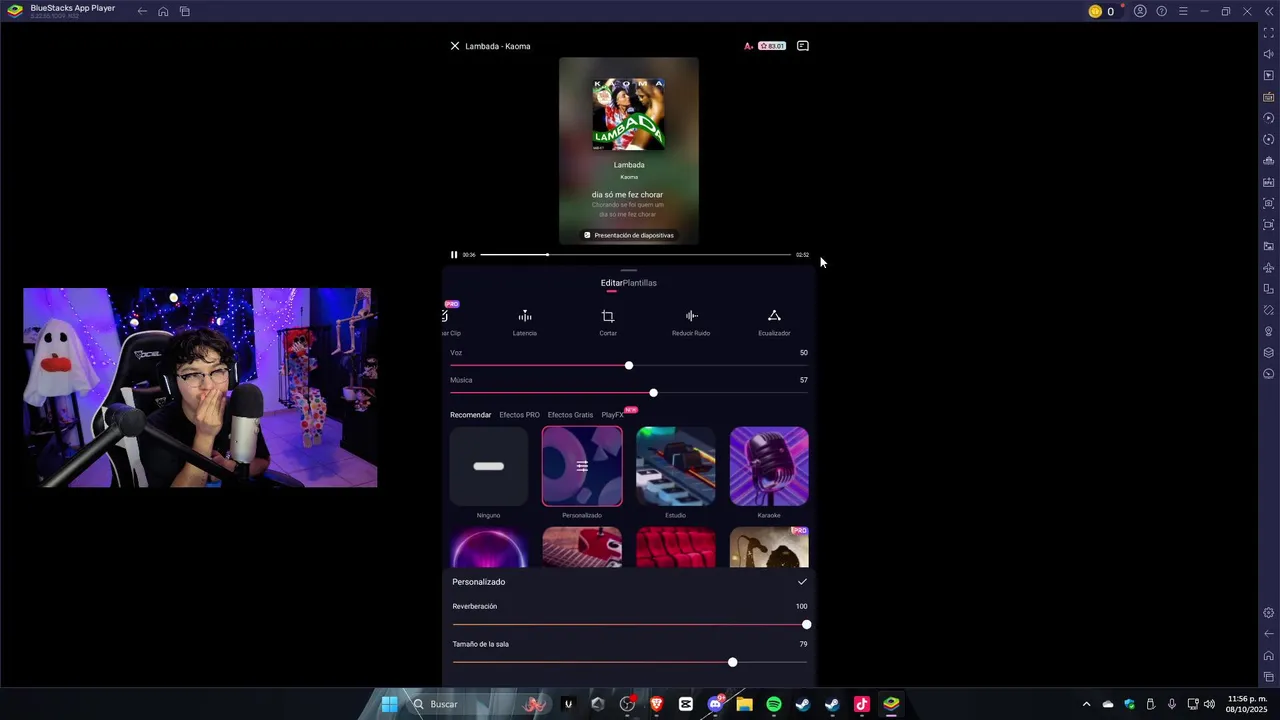This screenshot has width=1280, height=720.
Task: Collapse the BlueStacks side toolbar
Action: coord(1269,11)
